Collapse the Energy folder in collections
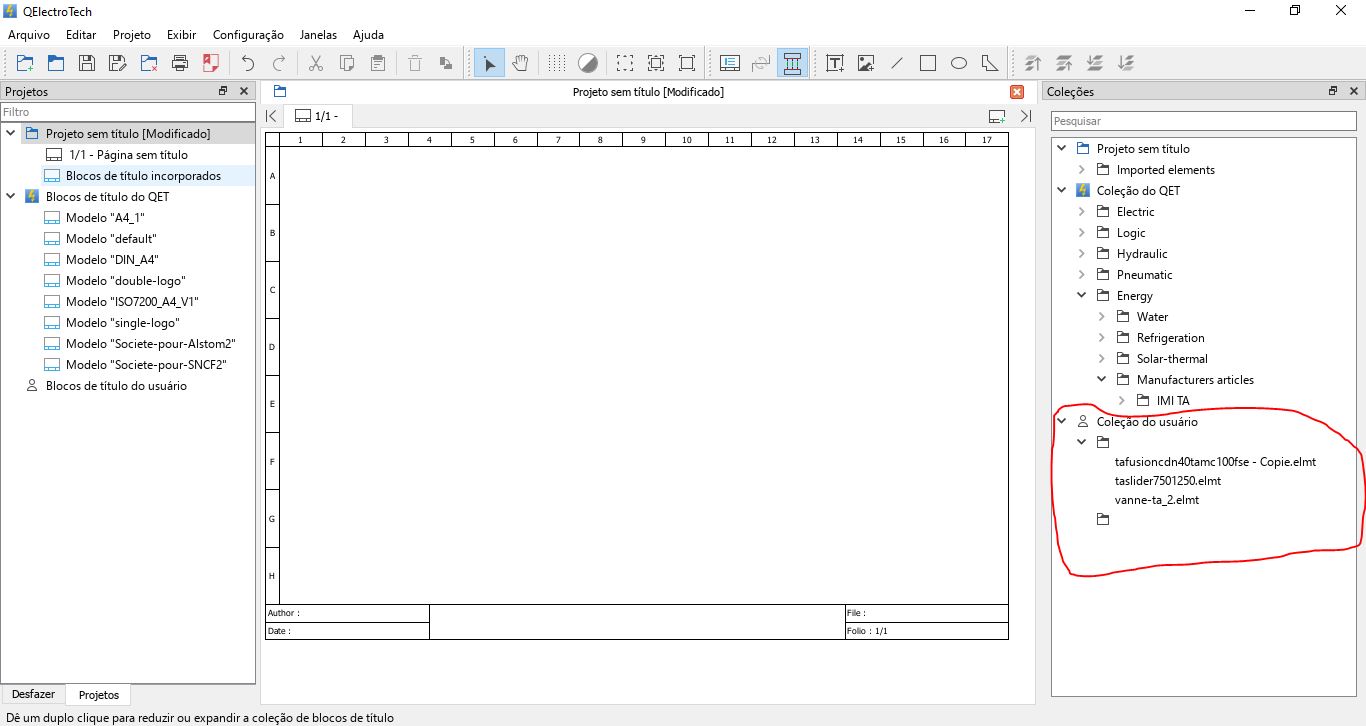This screenshot has height=726, width=1366. pos(1081,296)
